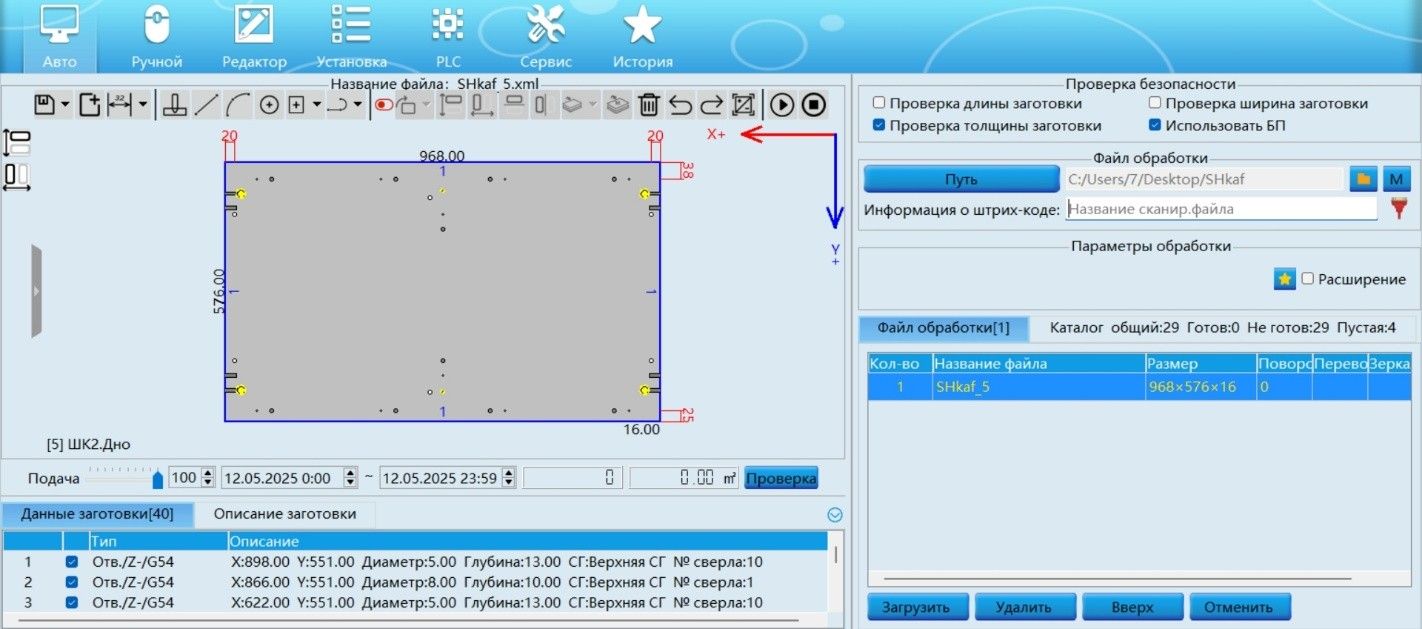Viewport: 1422px width, 629px height.
Task: Uncheck Проверка толщины заготовки
Action: pyautogui.click(x=879, y=126)
